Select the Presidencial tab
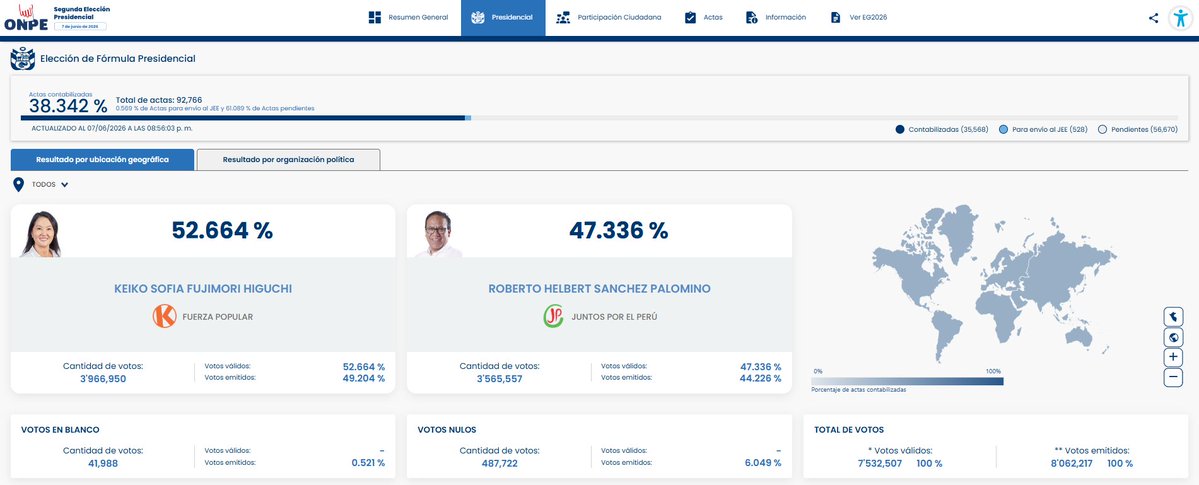The height and width of the screenshot is (485, 1199). [x=503, y=18]
